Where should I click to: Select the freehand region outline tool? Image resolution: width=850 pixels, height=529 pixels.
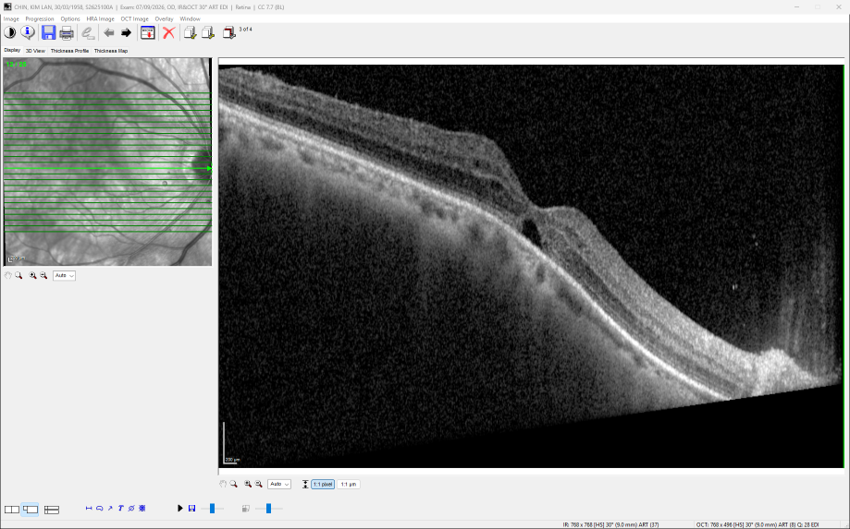tap(100, 508)
